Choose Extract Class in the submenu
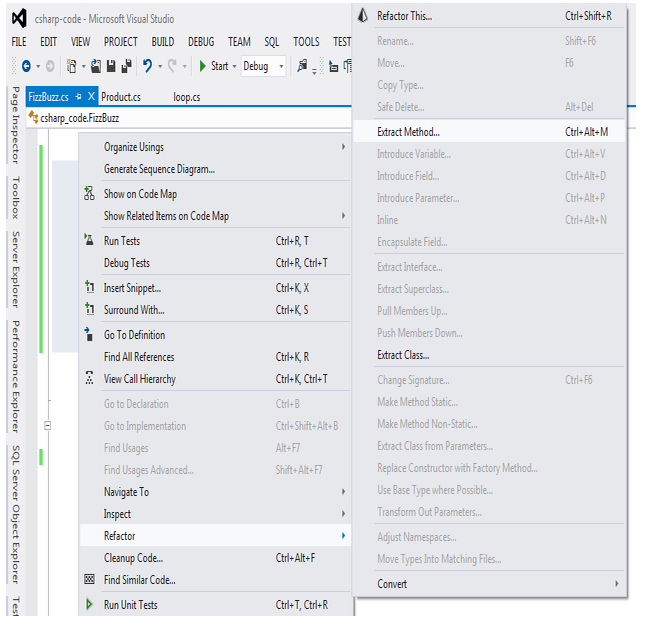The image size is (645, 621). click(489, 355)
